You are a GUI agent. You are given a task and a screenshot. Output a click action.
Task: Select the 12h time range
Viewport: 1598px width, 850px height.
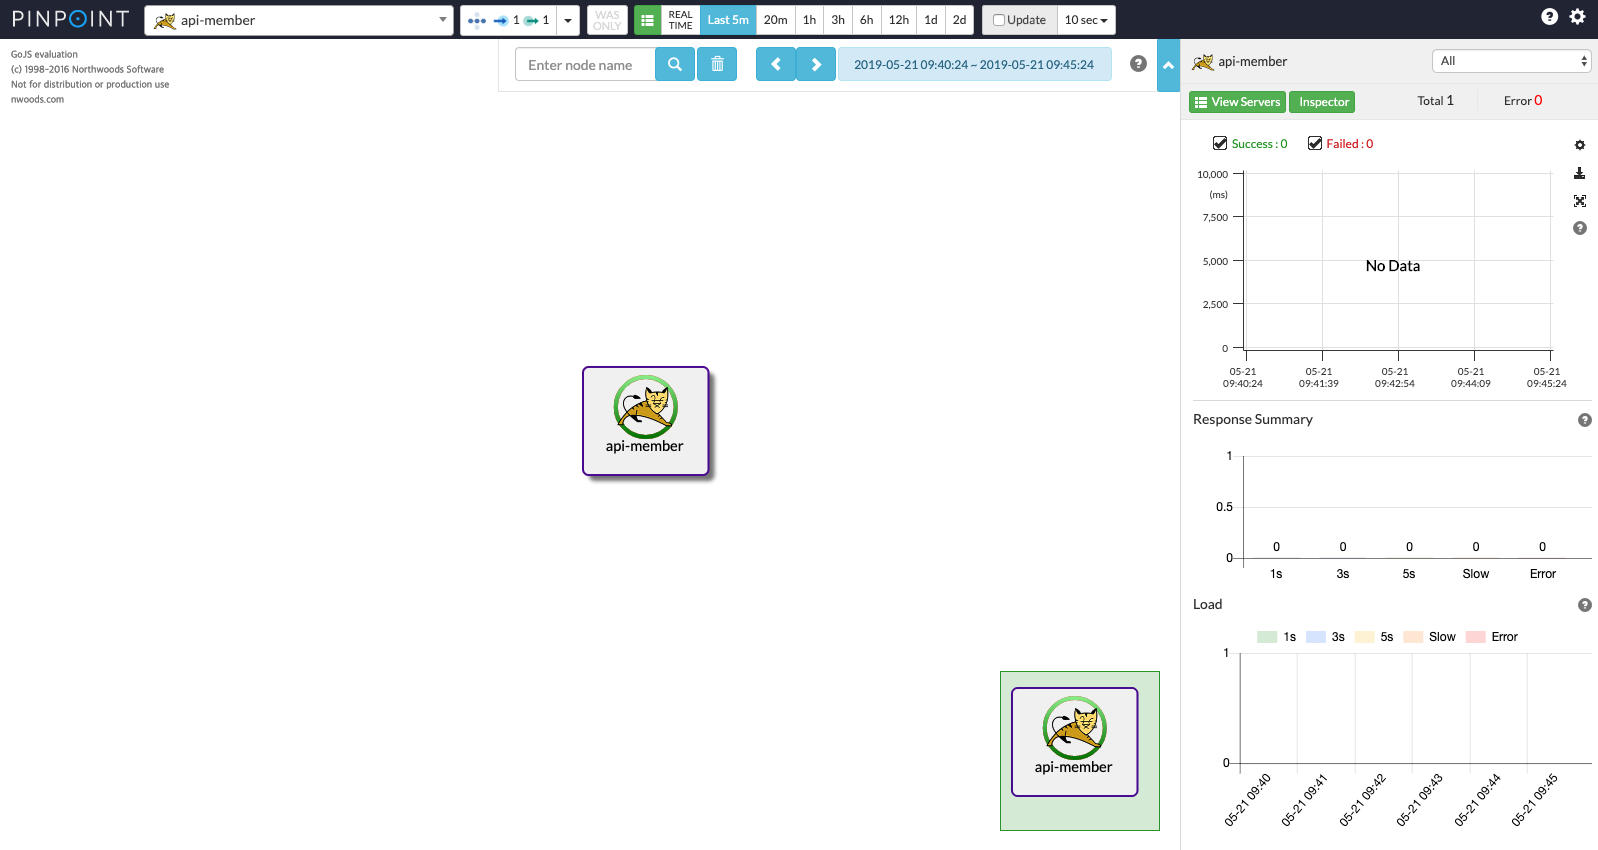[x=899, y=20]
